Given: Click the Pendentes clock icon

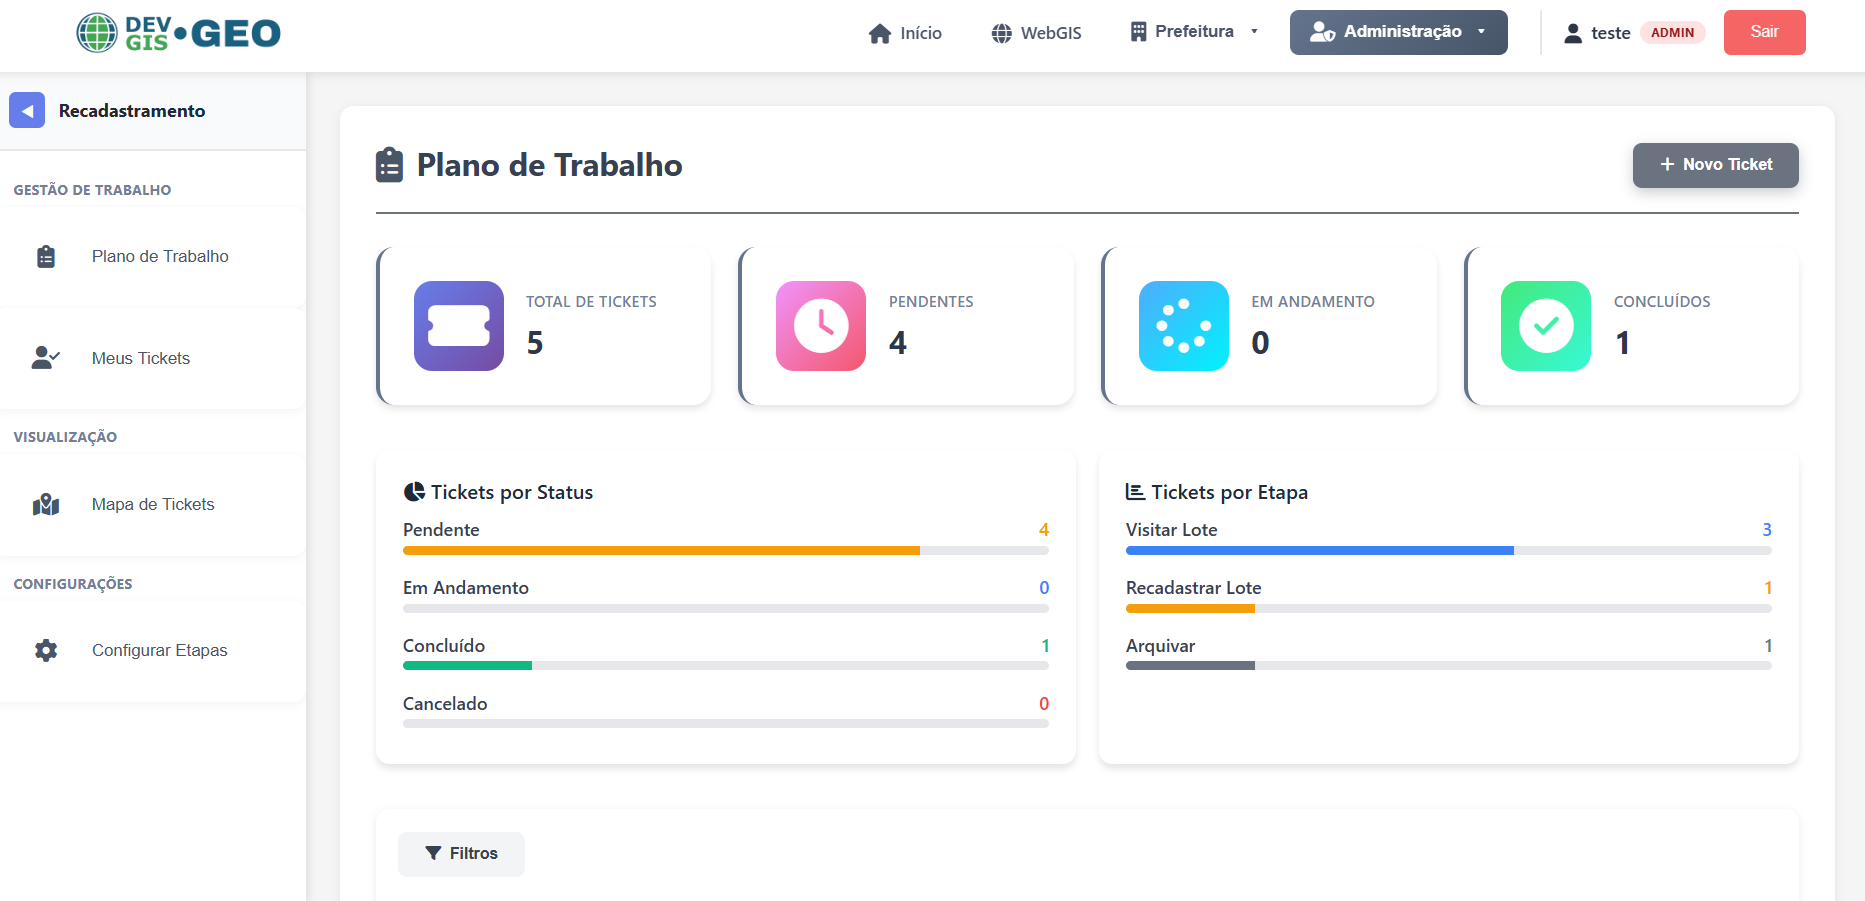Looking at the screenshot, I should point(820,326).
